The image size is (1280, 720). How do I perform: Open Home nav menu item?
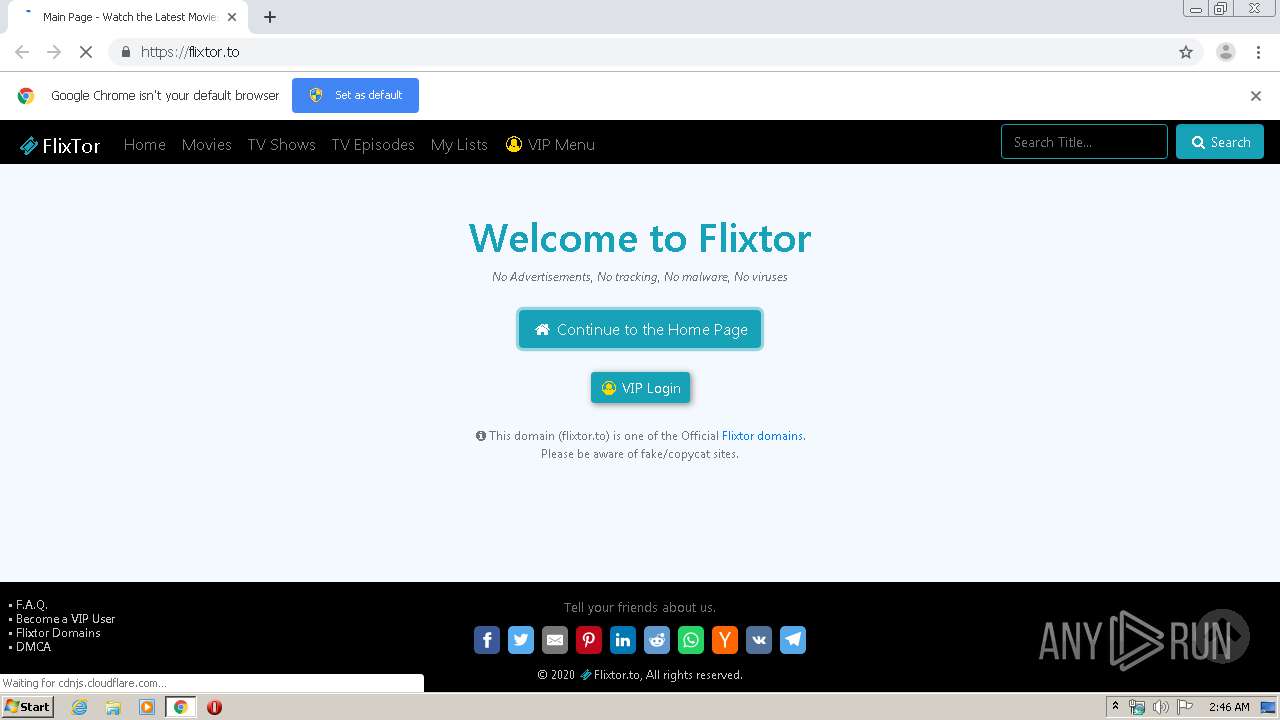click(x=145, y=145)
